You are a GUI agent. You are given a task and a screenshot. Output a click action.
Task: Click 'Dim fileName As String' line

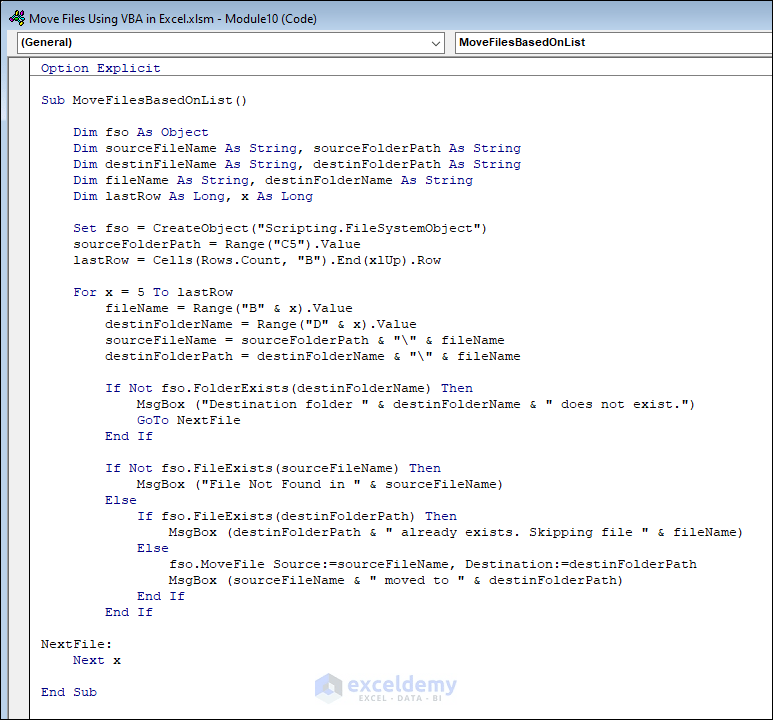273,180
